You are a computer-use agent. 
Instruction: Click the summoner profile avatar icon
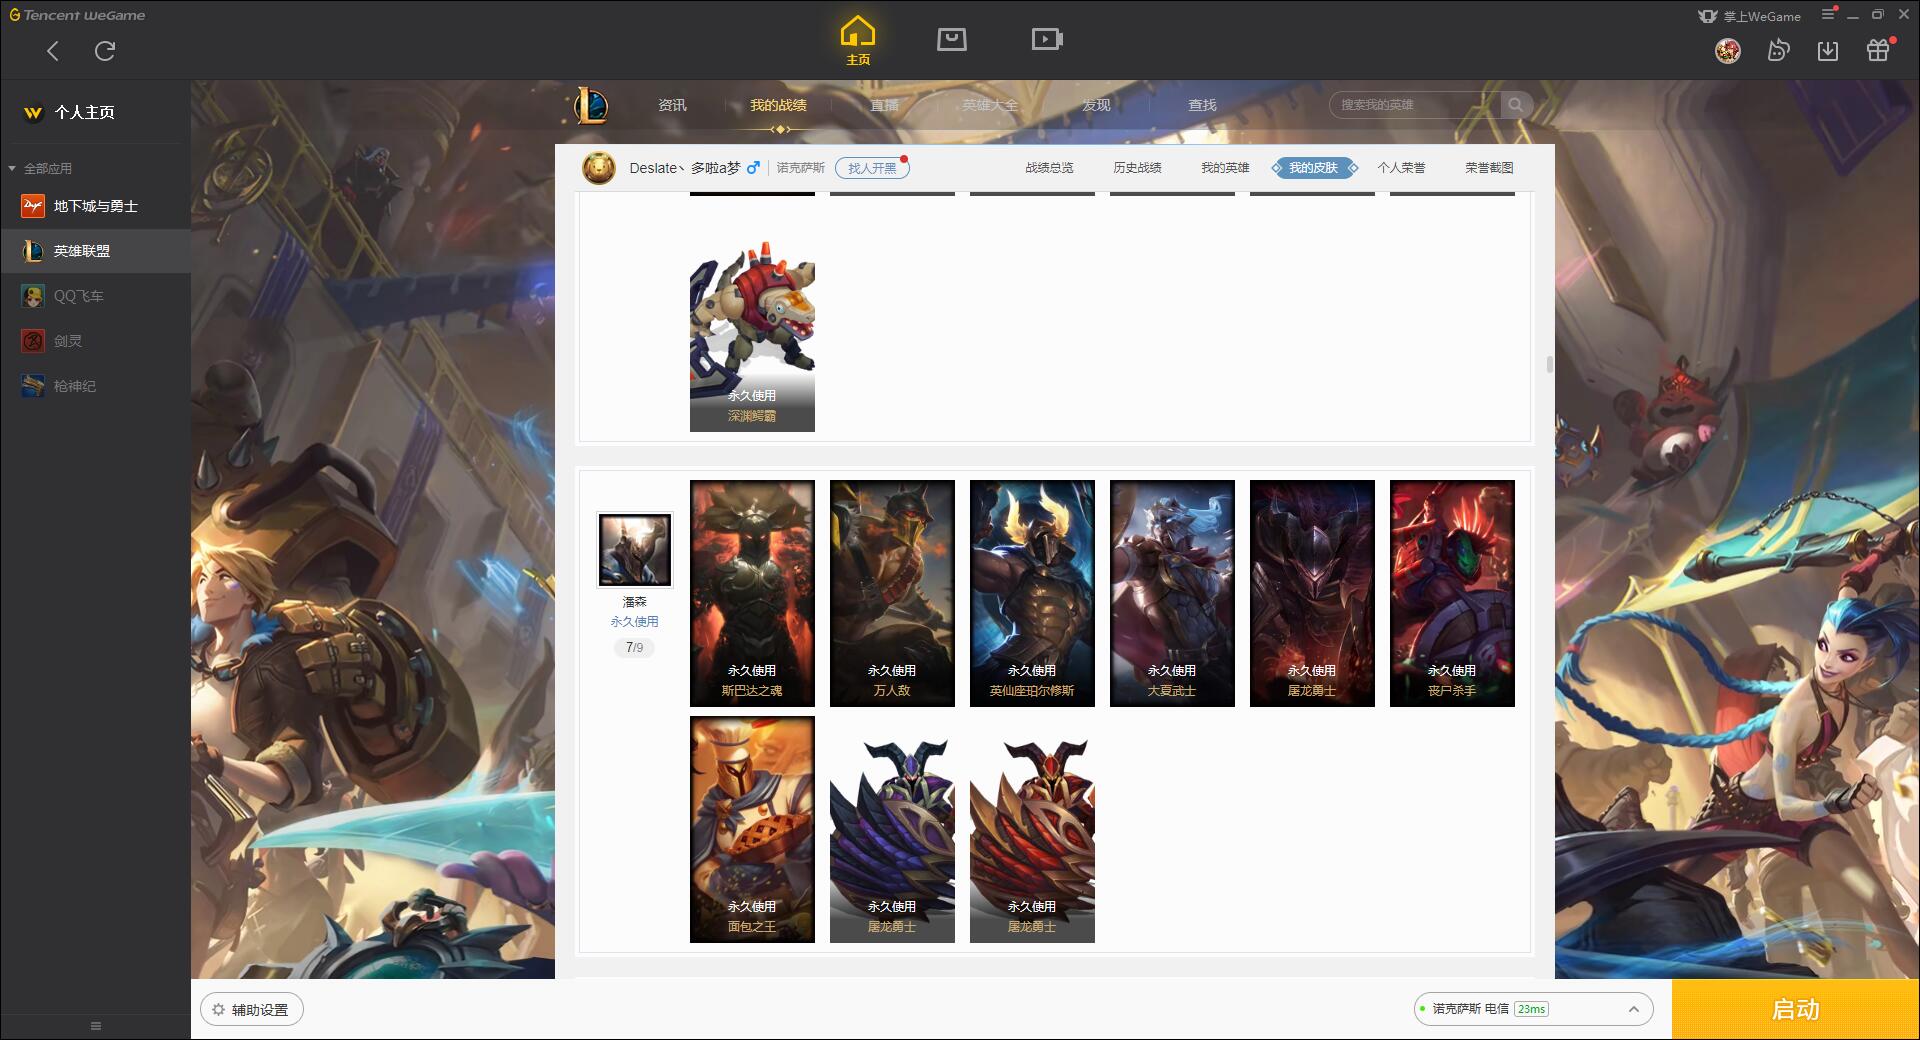coord(599,168)
